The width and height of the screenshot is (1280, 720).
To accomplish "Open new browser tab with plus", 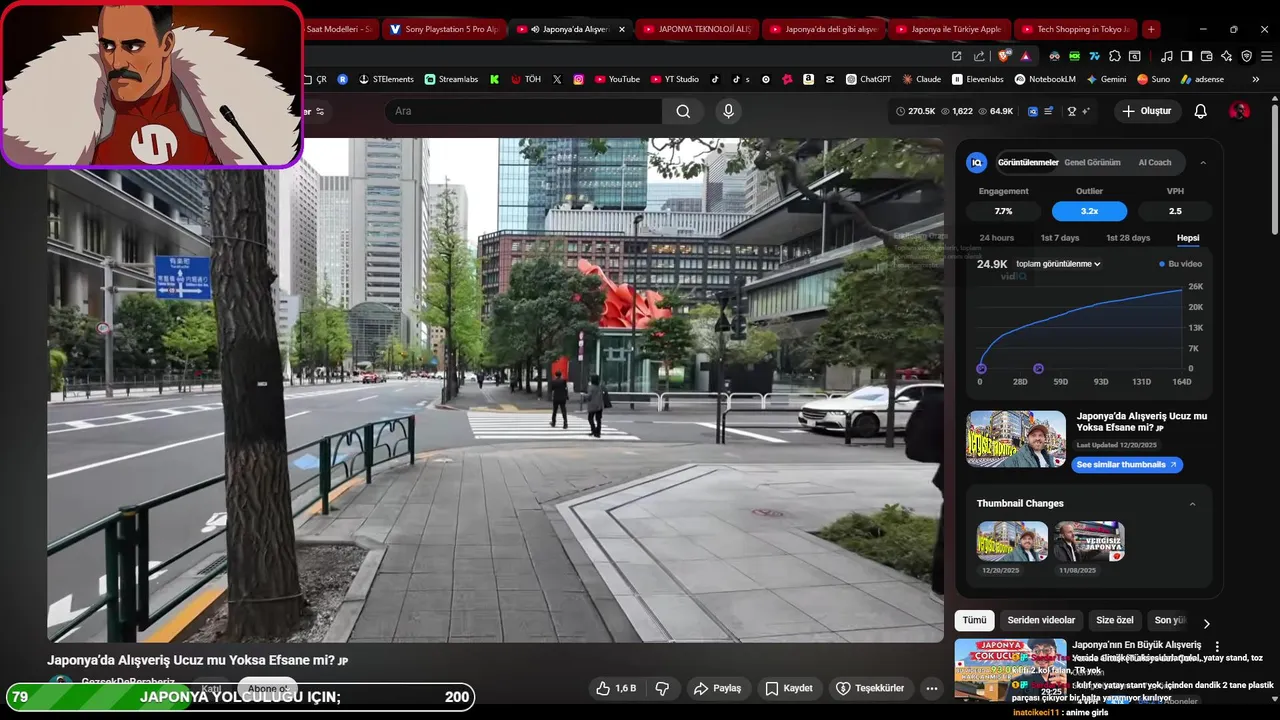I will (1151, 29).
